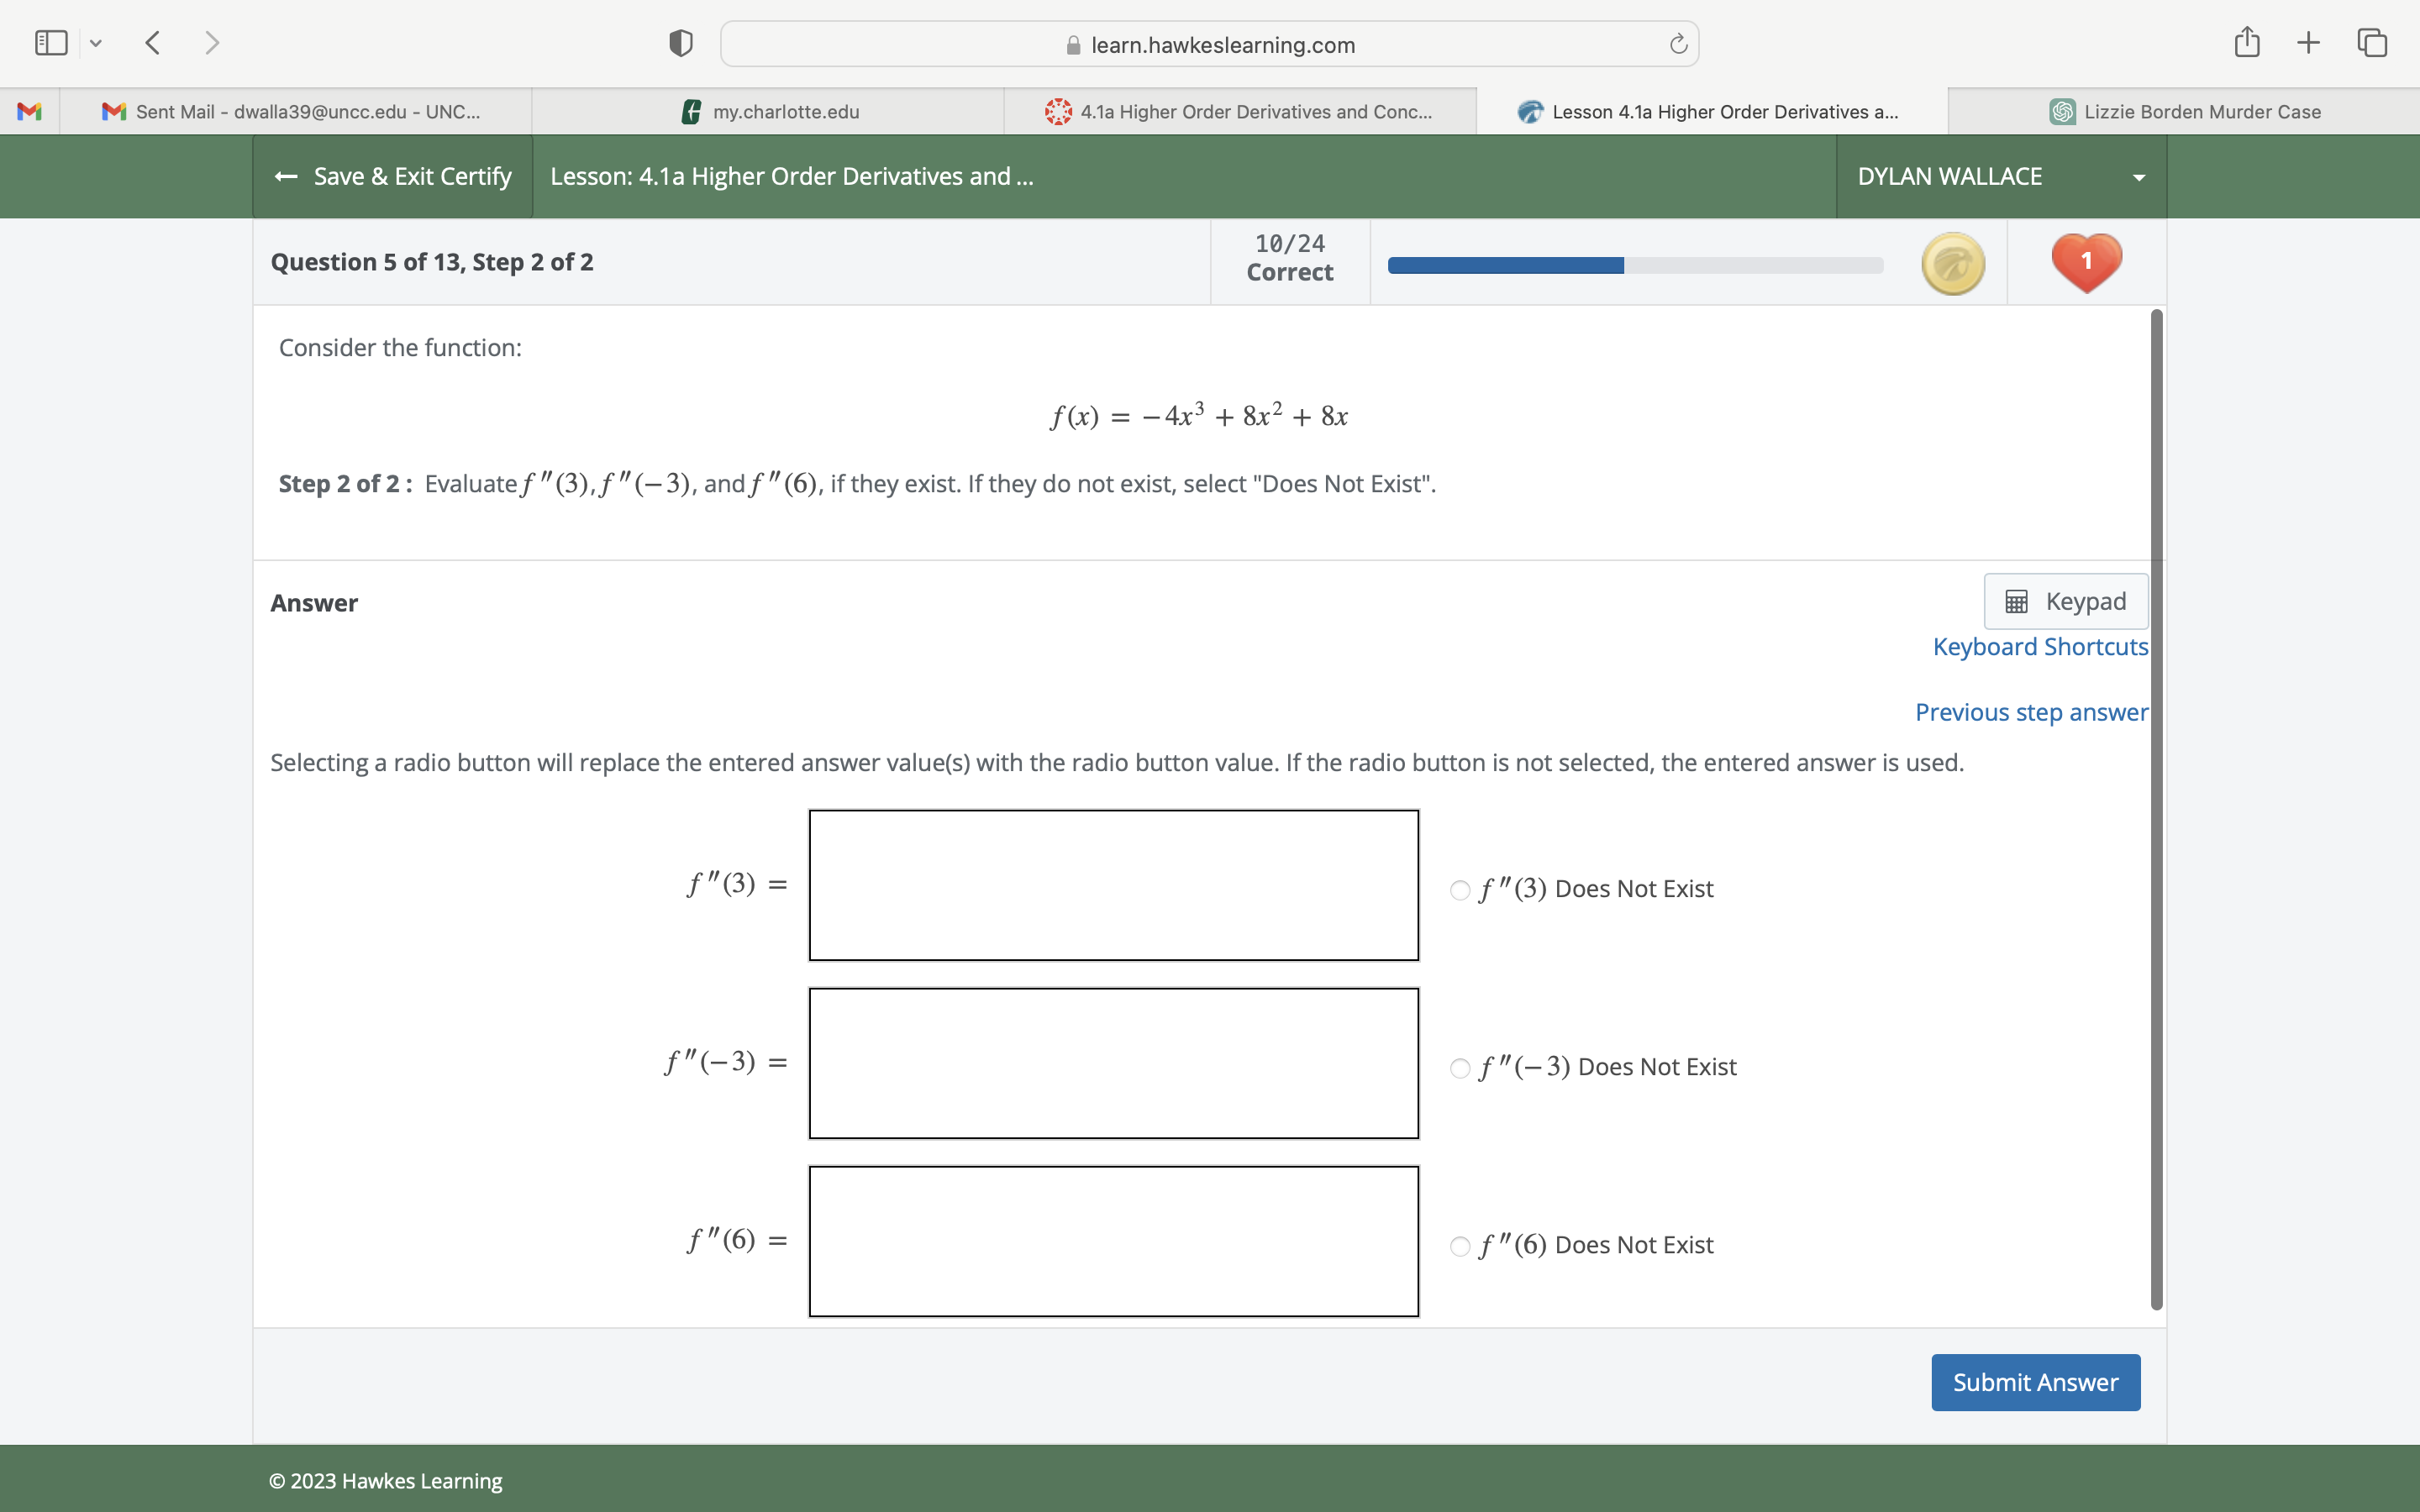
Task: Click the back navigation arrow
Action: (152, 42)
